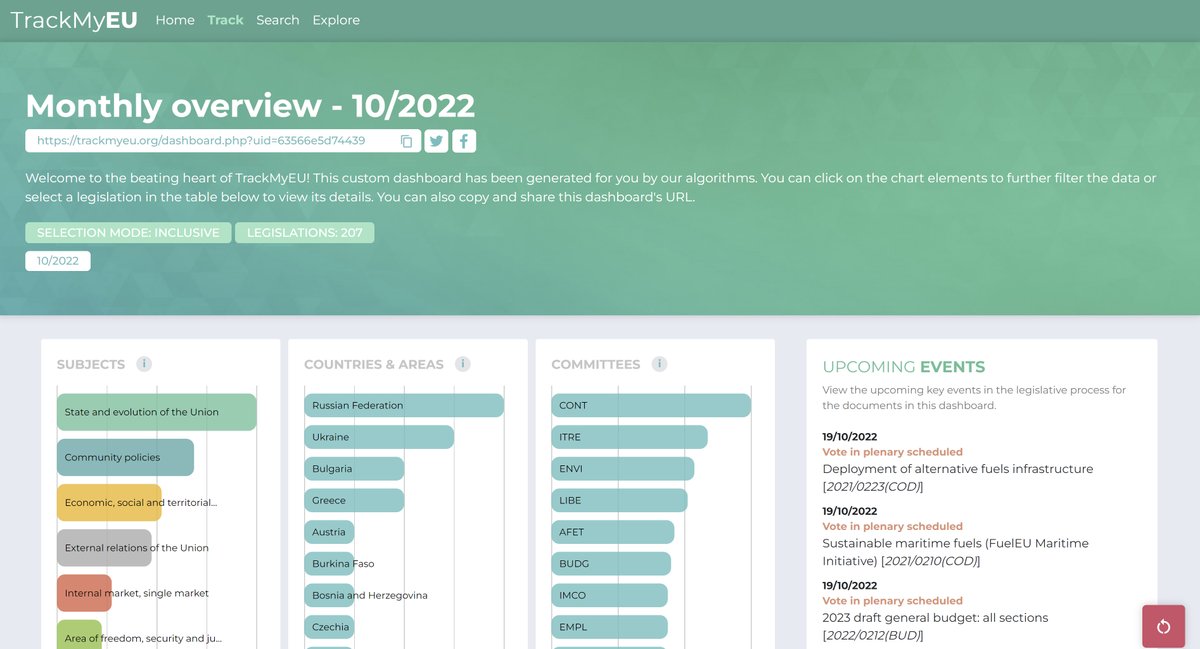Copy the dashboard URL with the copy icon
This screenshot has height=649, width=1200.
(406, 141)
